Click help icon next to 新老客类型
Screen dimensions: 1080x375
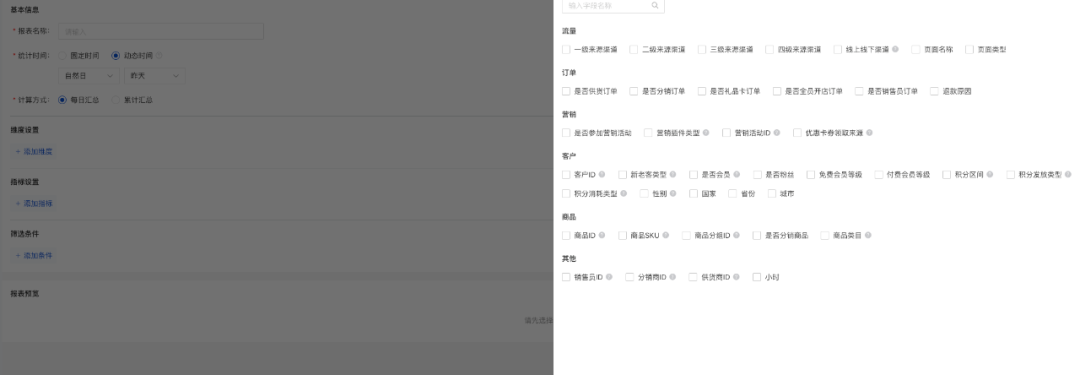pos(673,174)
